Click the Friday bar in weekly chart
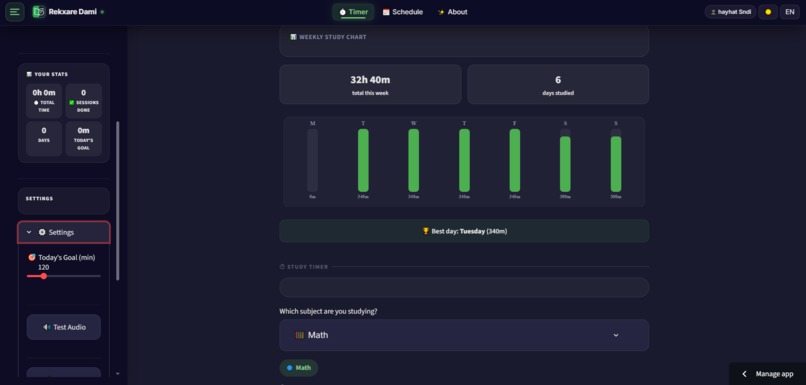806x385 pixels. pyautogui.click(x=515, y=160)
